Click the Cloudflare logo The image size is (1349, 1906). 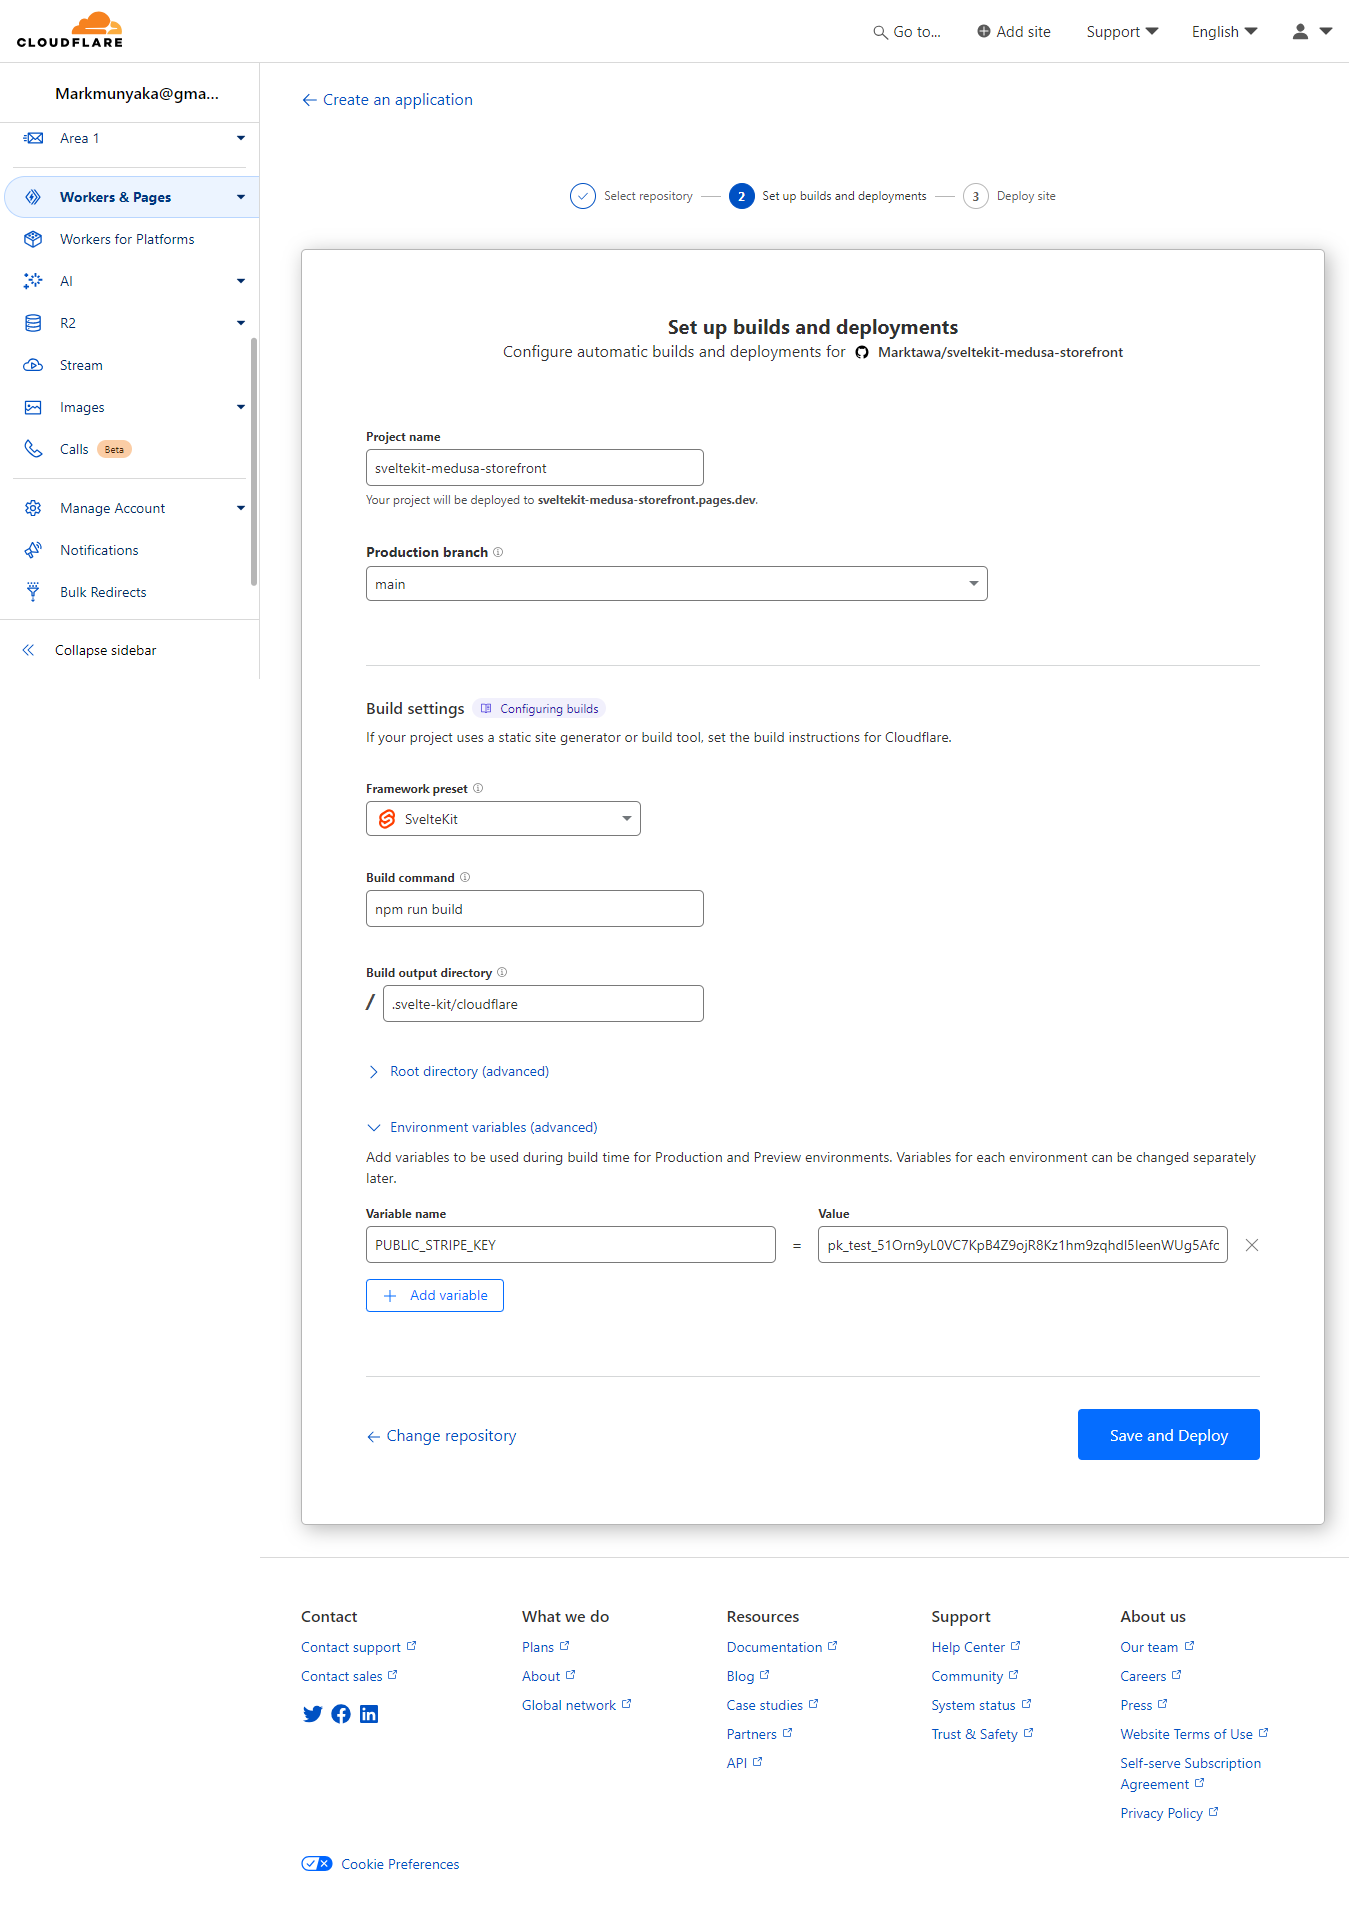coord(70,30)
